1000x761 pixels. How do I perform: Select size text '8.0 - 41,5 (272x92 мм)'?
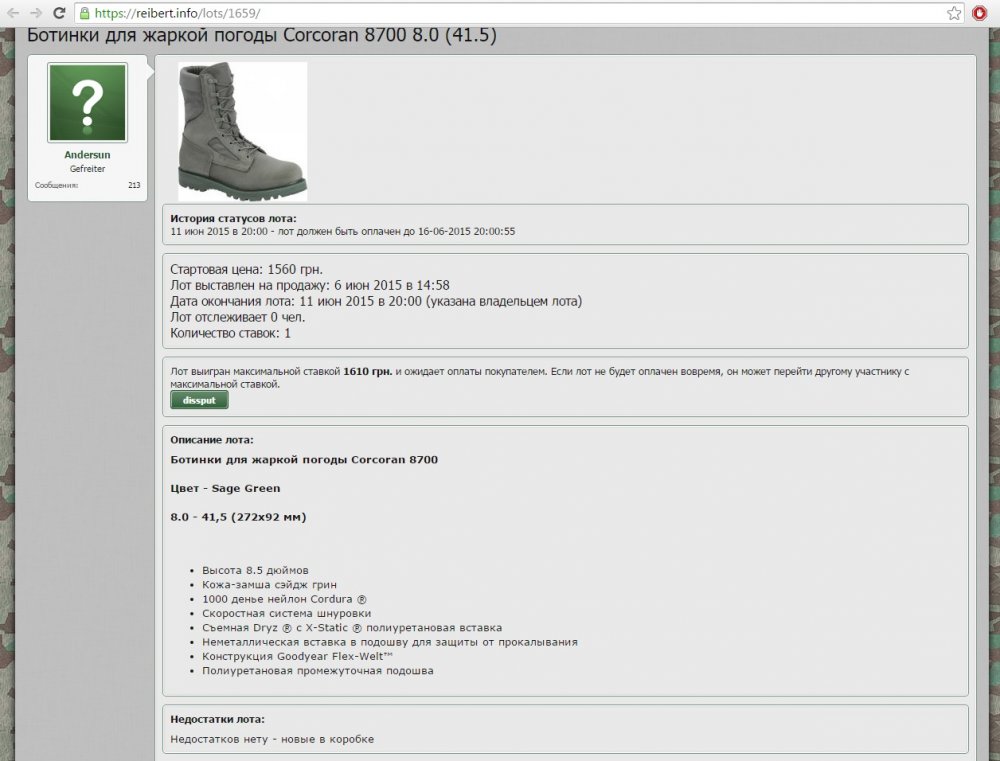tap(239, 517)
